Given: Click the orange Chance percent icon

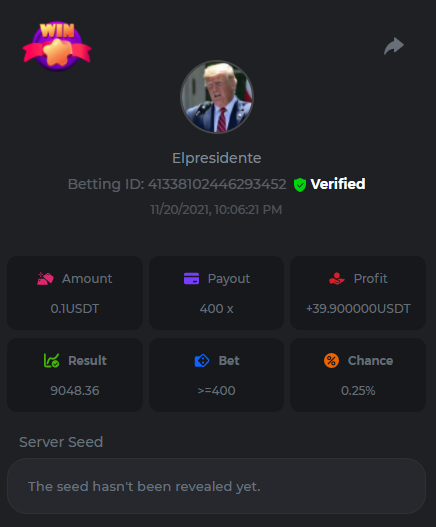Looking at the screenshot, I should pos(331,361).
